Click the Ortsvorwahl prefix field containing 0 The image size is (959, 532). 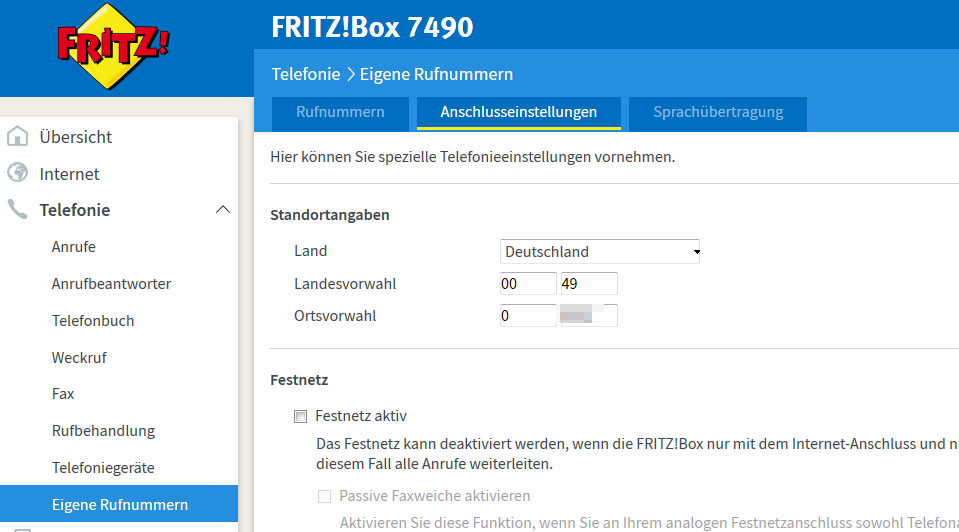(x=527, y=316)
